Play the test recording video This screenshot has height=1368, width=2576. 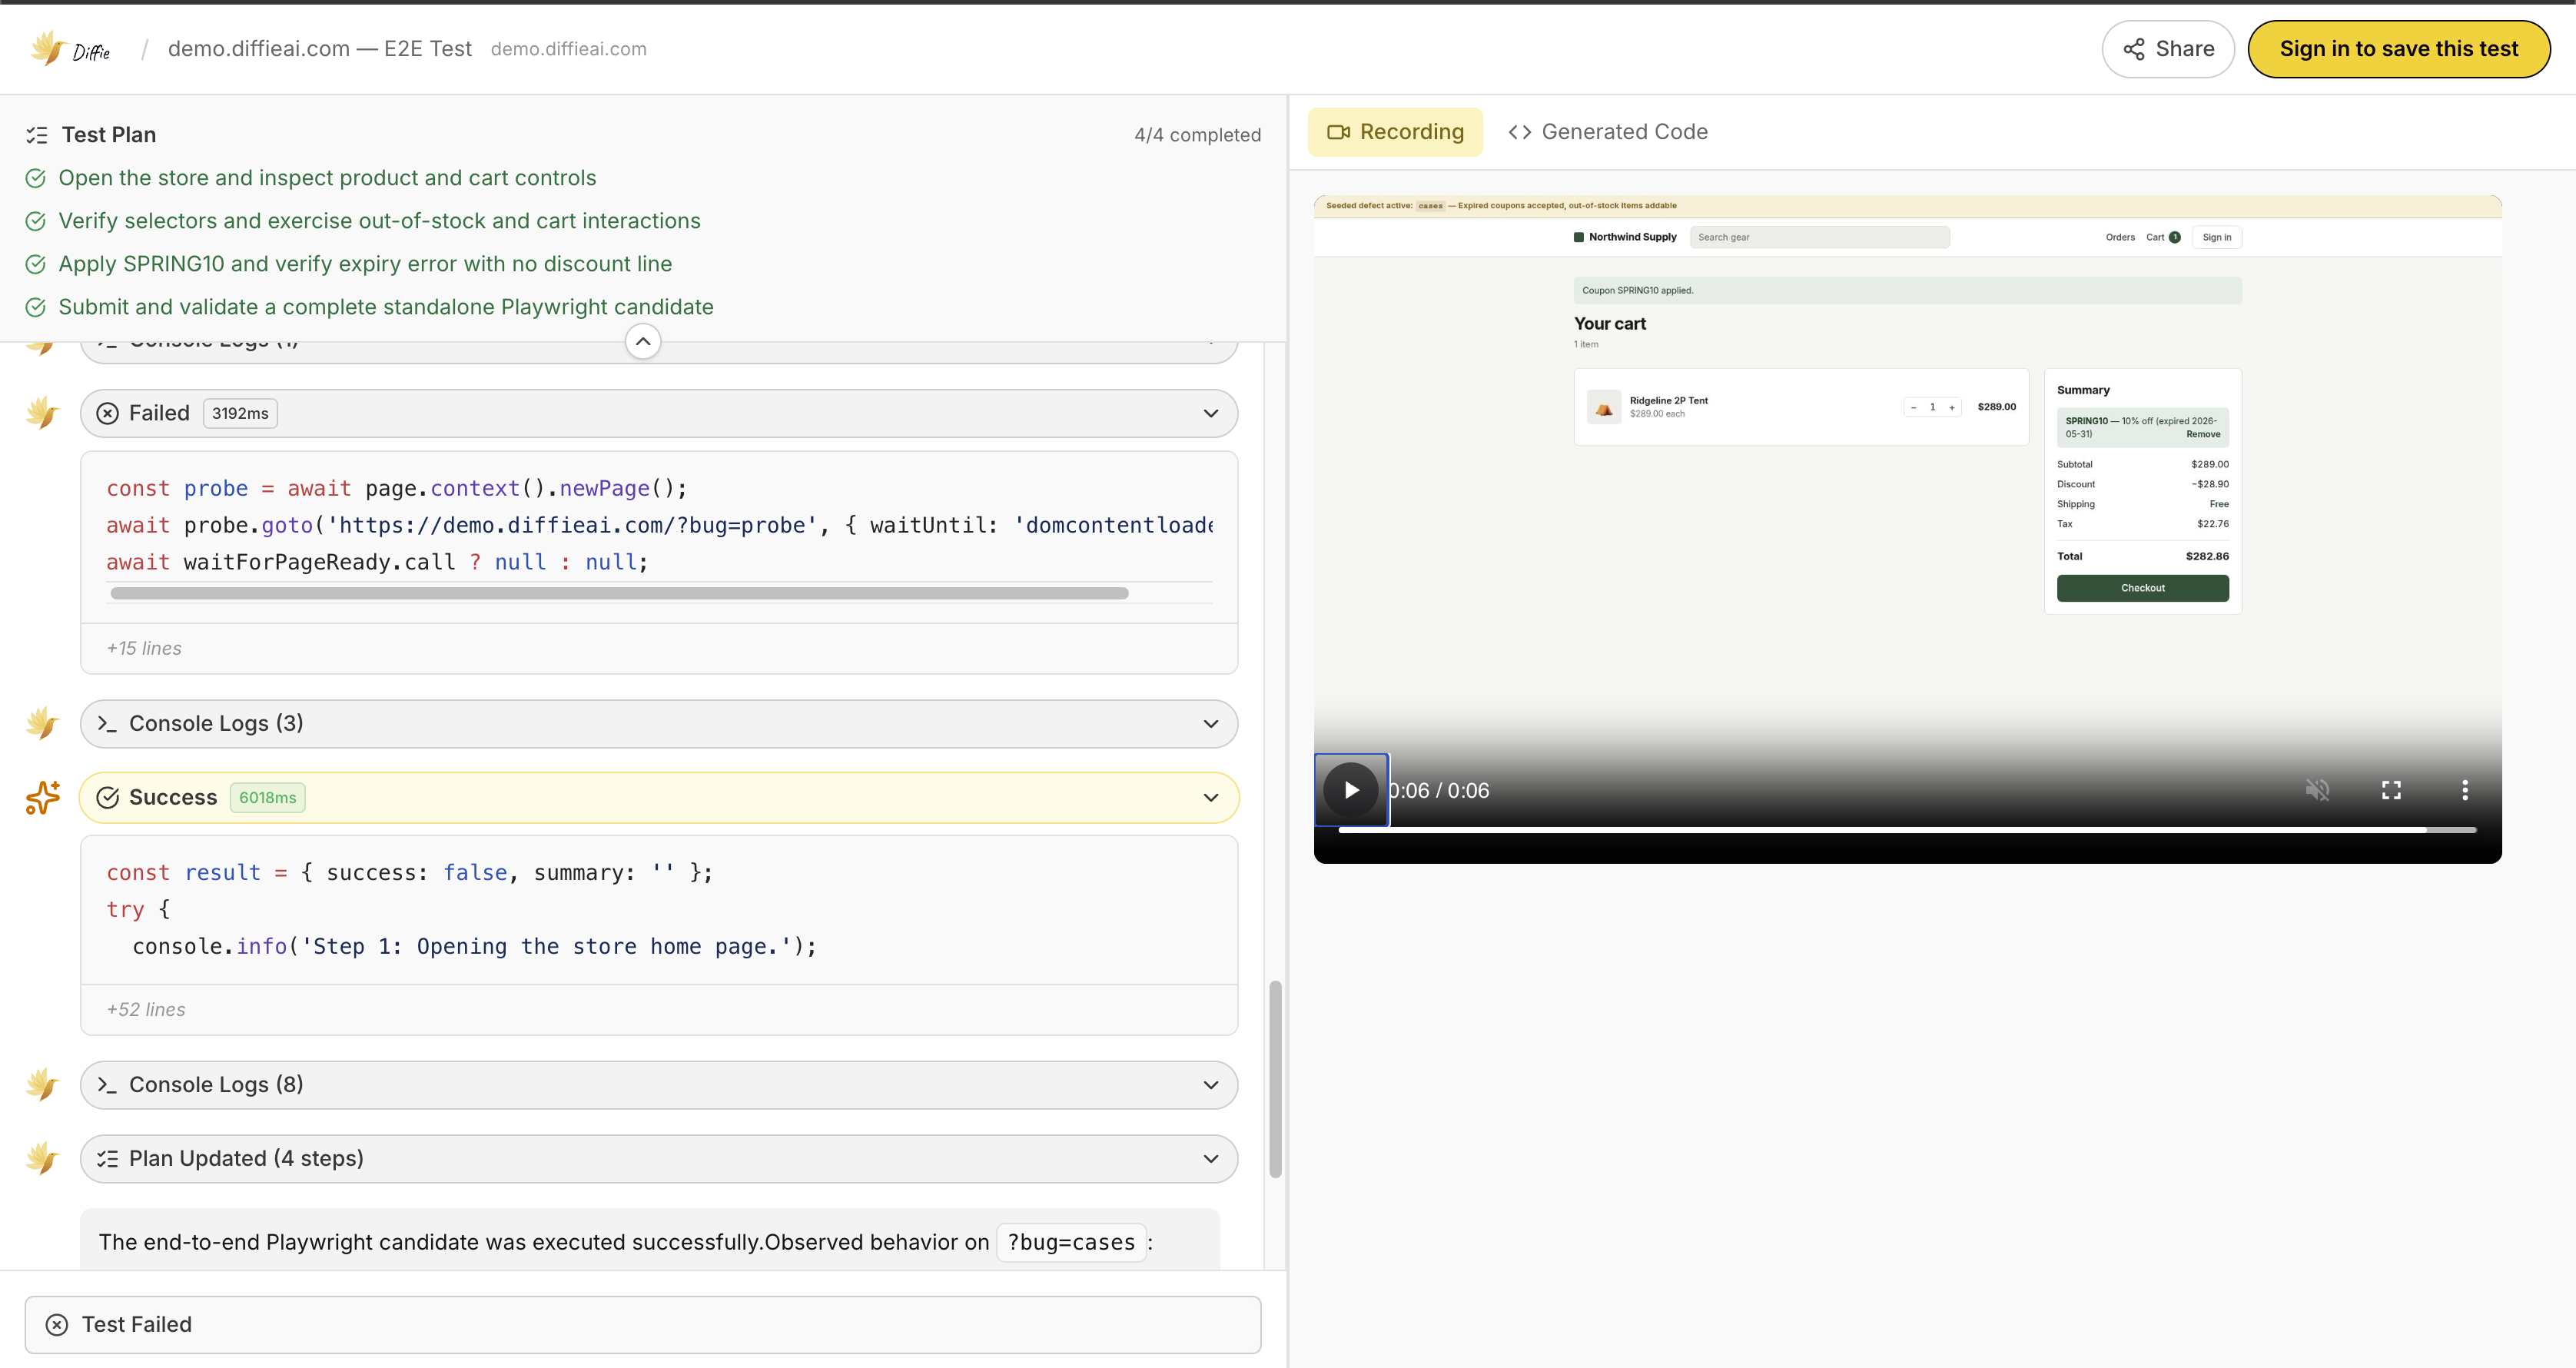point(1351,790)
